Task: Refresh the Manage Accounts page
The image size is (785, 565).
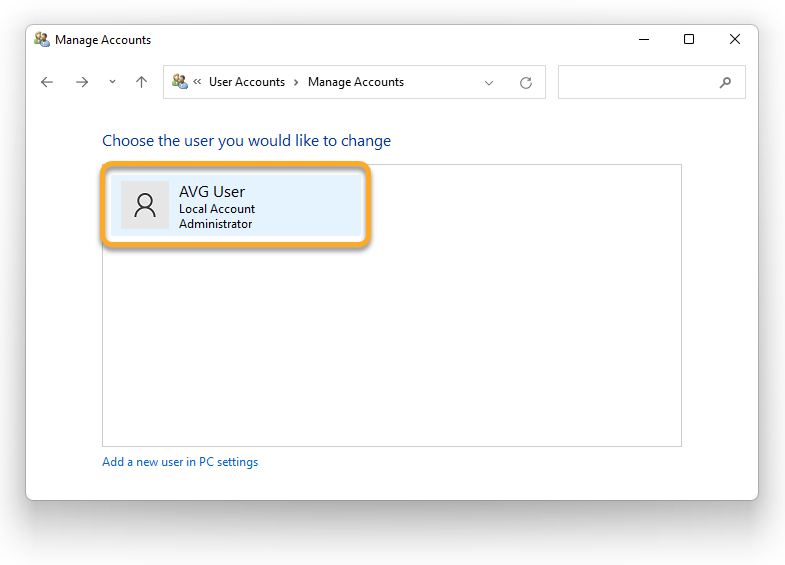Action: 526,83
